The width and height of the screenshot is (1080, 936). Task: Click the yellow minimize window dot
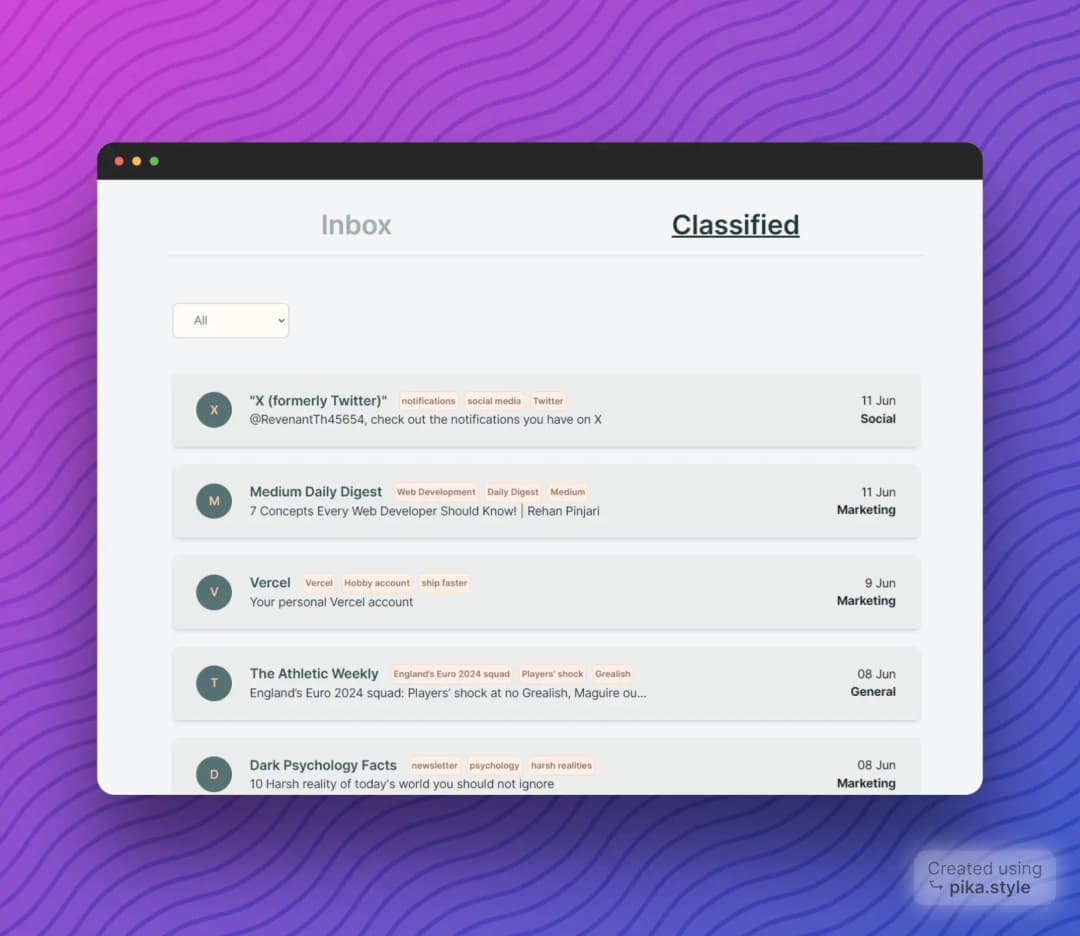pos(136,161)
